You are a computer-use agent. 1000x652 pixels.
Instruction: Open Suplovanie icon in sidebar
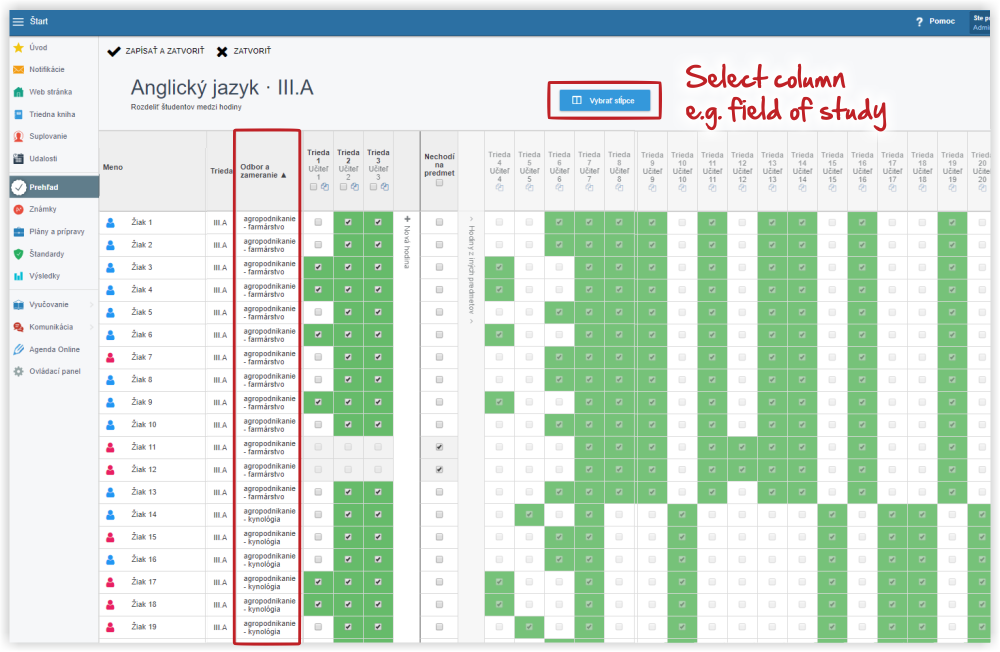pyautogui.click(x=18, y=137)
